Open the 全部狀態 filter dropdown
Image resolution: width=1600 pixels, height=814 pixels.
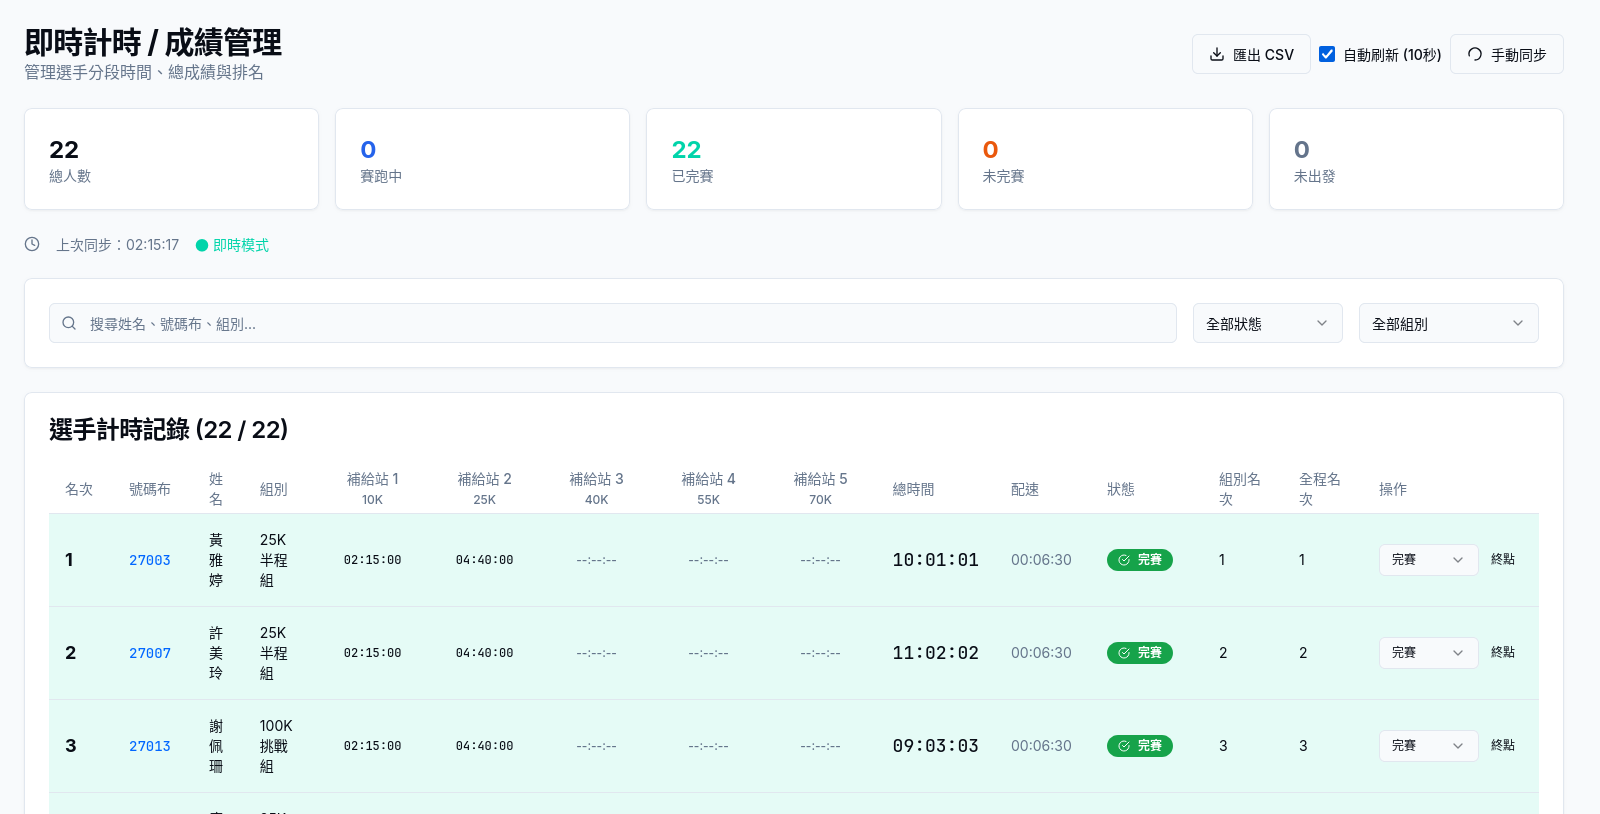1268,323
